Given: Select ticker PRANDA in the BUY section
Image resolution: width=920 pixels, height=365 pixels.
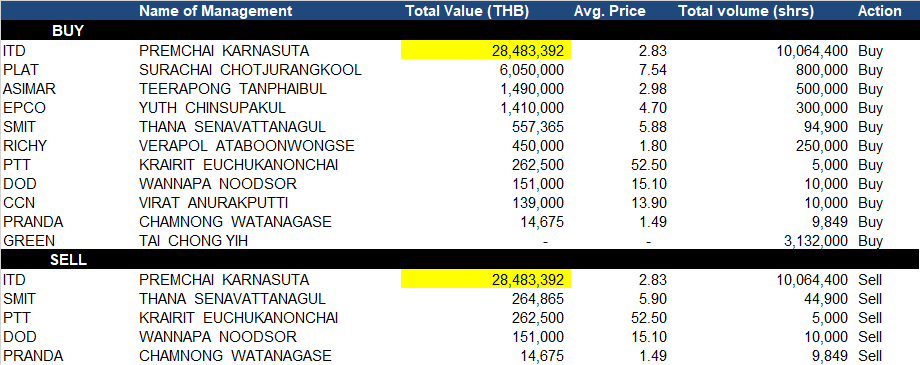Looking at the screenshot, I should click(33, 222).
